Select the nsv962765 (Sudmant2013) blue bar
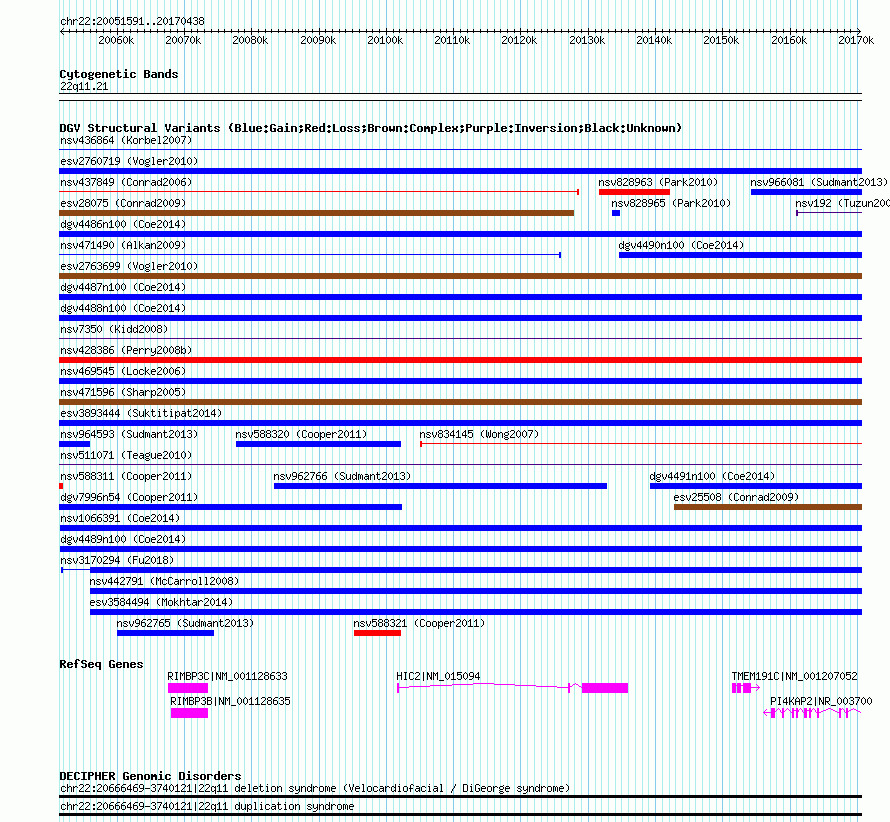Viewport: 890px width, 822px height. pos(165,633)
